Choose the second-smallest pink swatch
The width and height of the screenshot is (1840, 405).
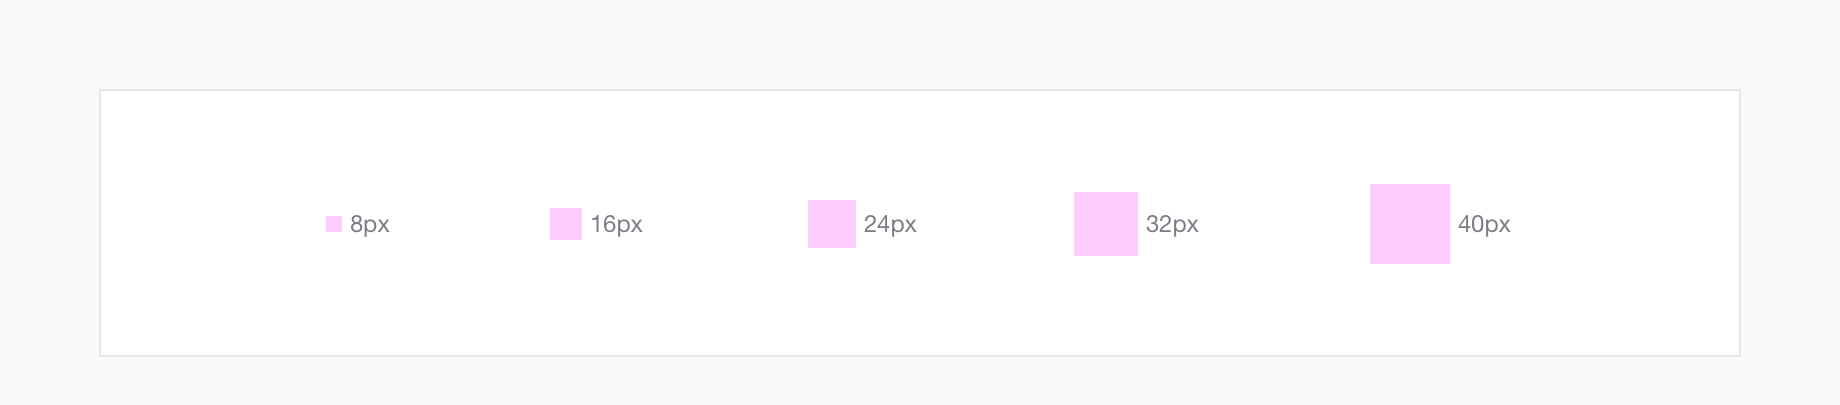[x=566, y=224]
